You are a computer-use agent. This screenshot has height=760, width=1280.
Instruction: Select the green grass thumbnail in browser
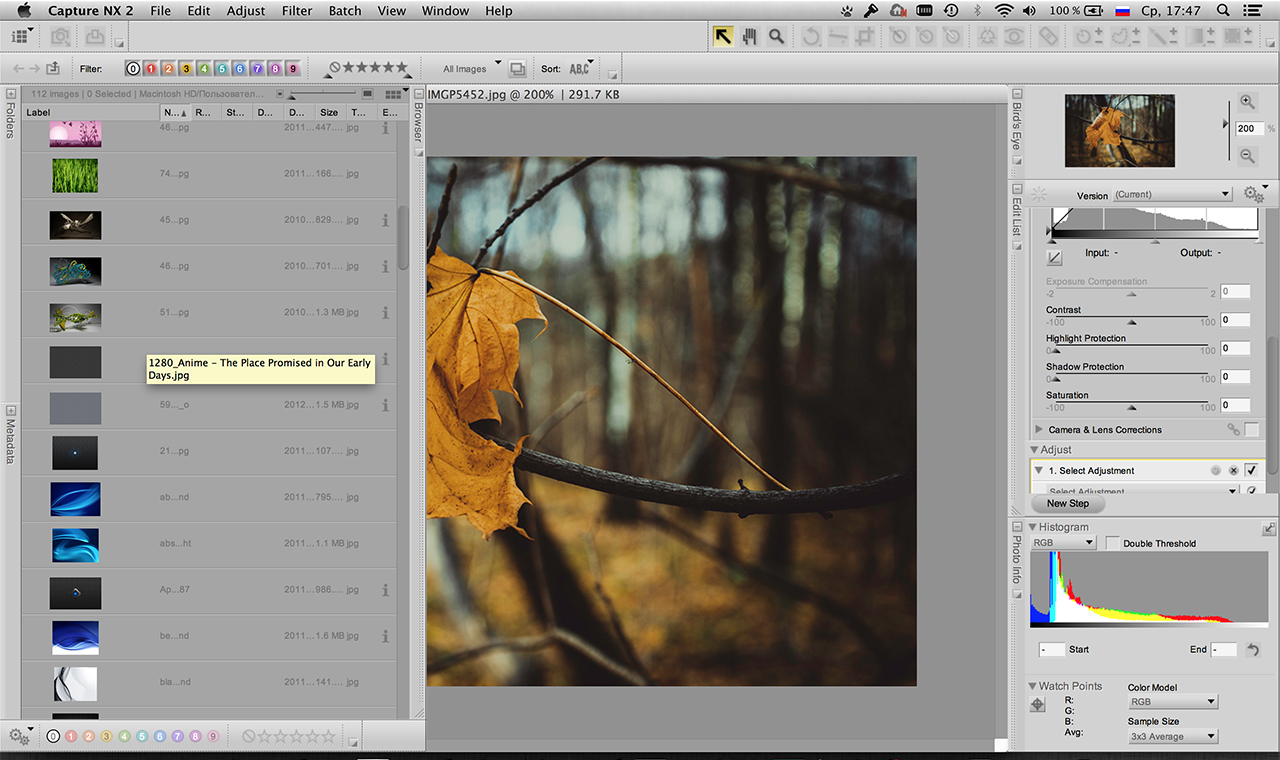pyautogui.click(x=75, y=176)
